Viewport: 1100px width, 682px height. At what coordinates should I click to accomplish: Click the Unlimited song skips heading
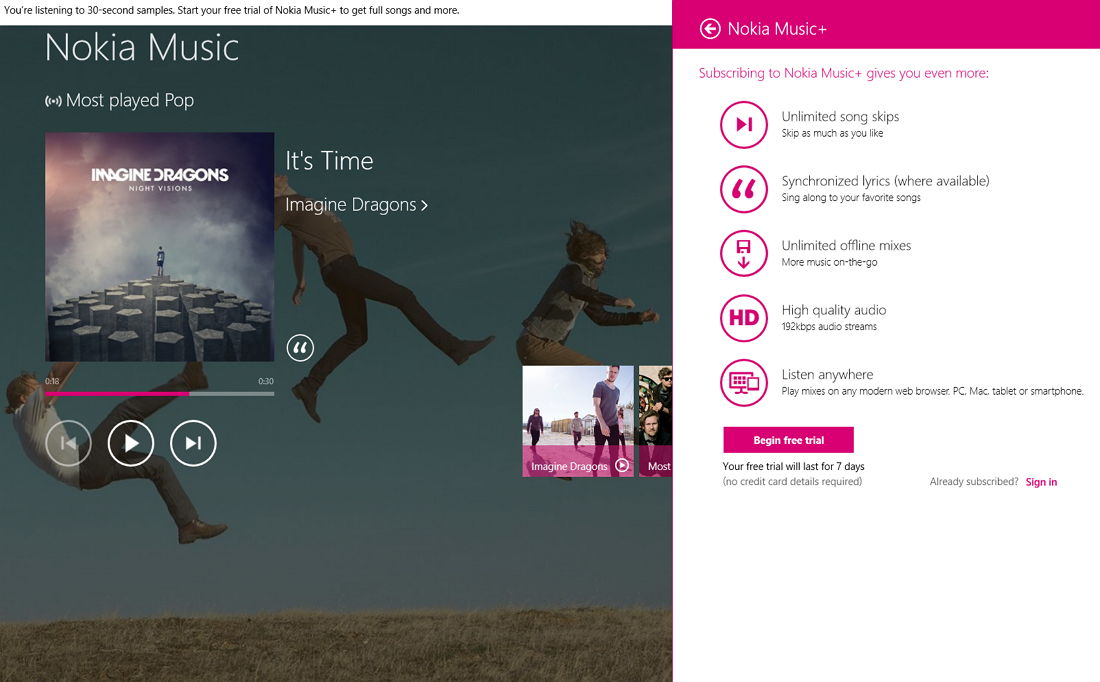[840, 116]
